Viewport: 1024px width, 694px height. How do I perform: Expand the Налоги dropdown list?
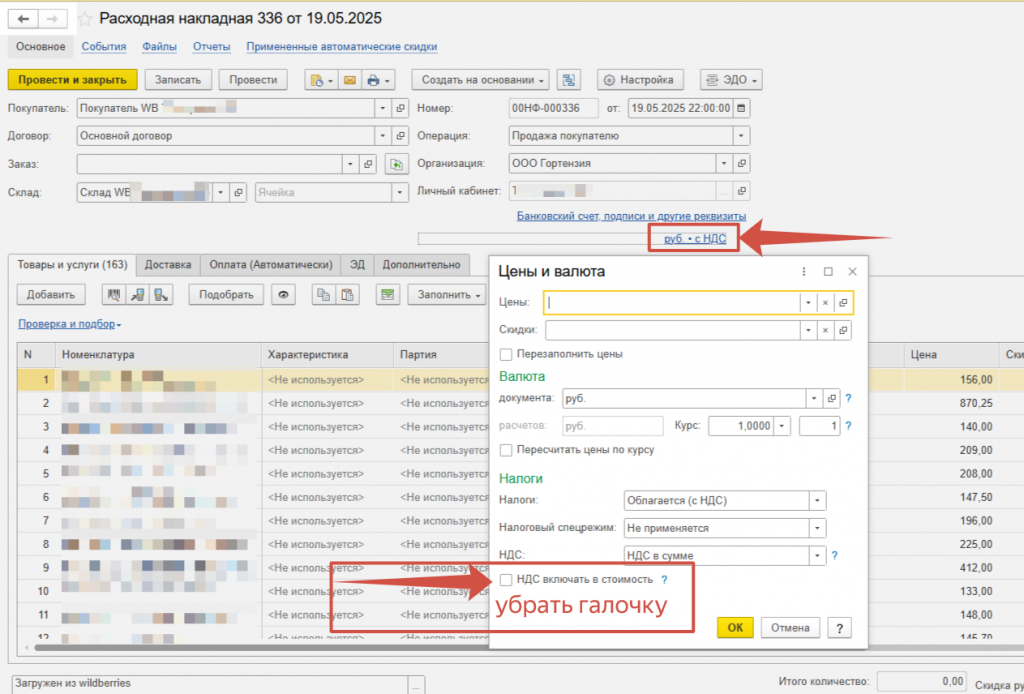pos(818,500)
